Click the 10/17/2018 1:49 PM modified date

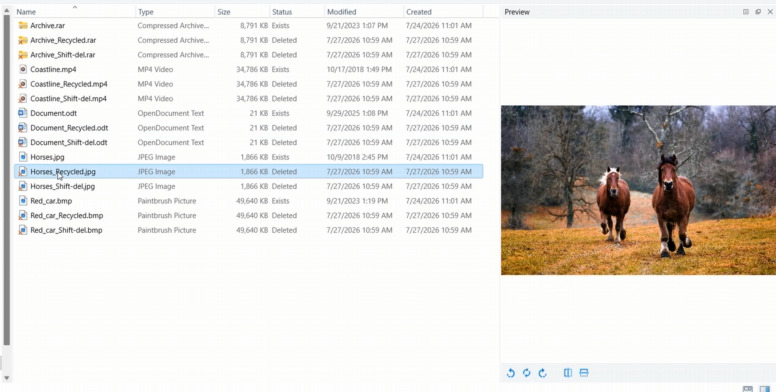pos(359,69)
